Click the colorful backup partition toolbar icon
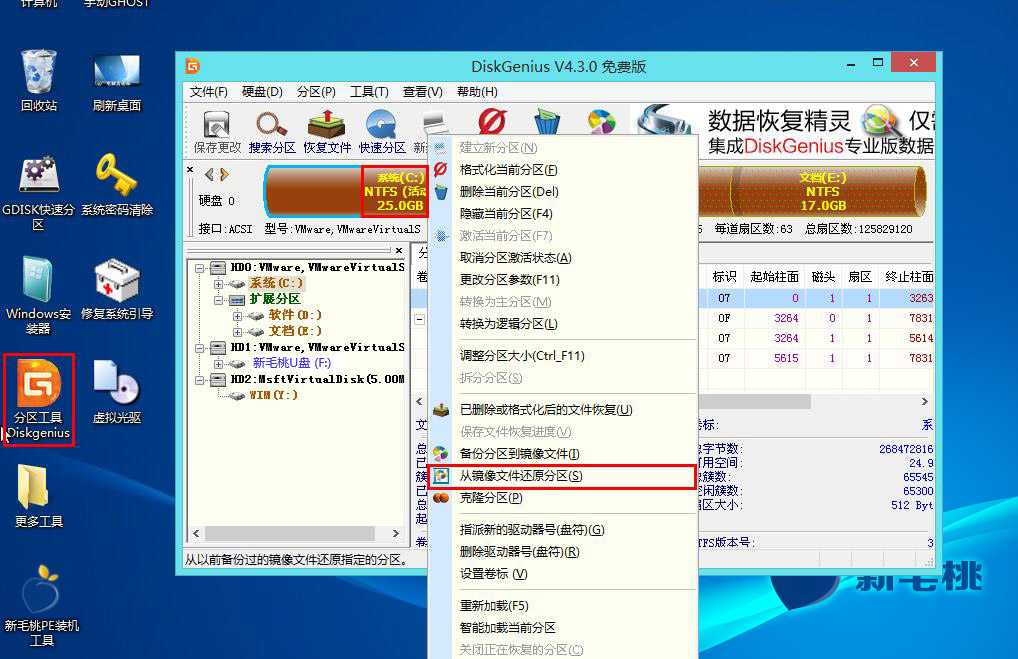 [601, 122]
